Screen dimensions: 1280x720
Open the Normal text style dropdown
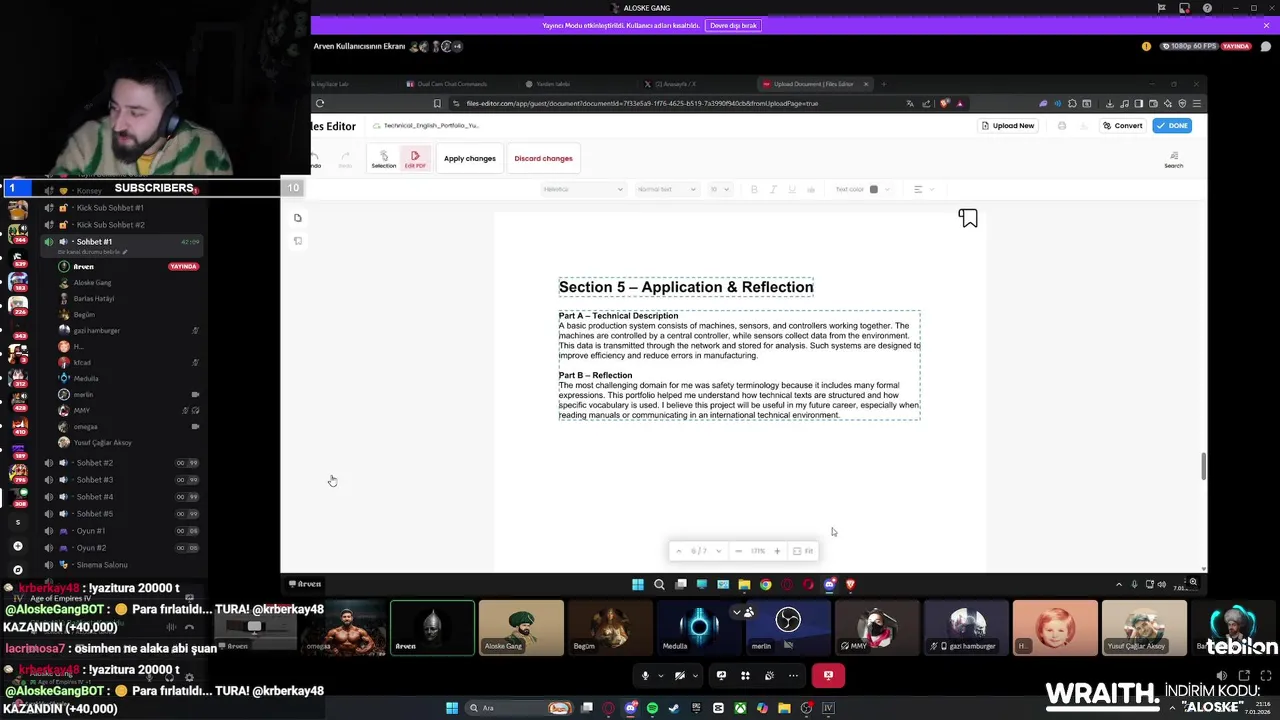[668, 189]
